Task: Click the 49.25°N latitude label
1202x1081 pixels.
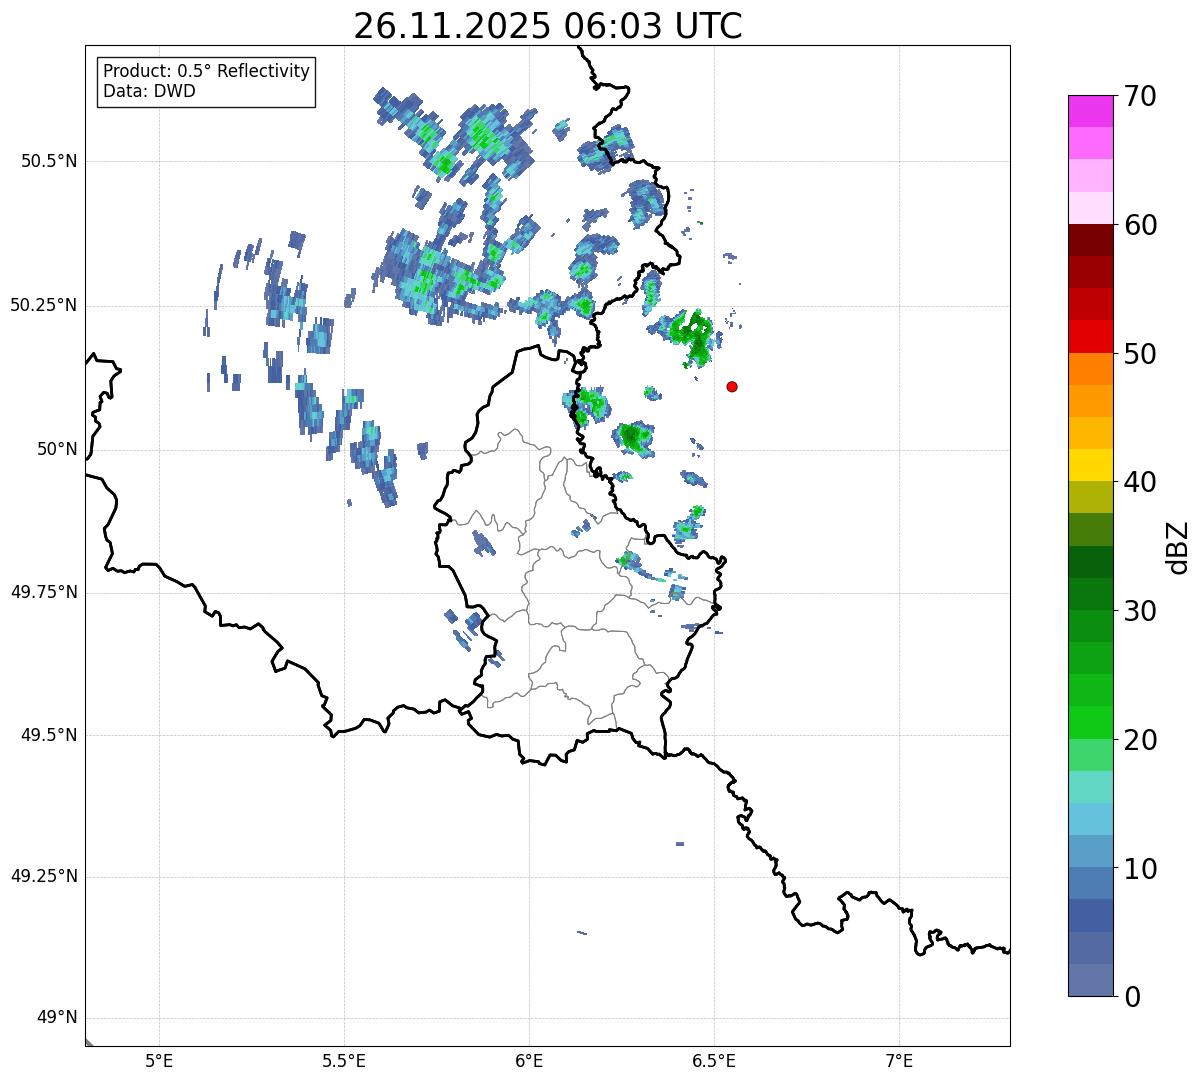Action: (44, 876)
